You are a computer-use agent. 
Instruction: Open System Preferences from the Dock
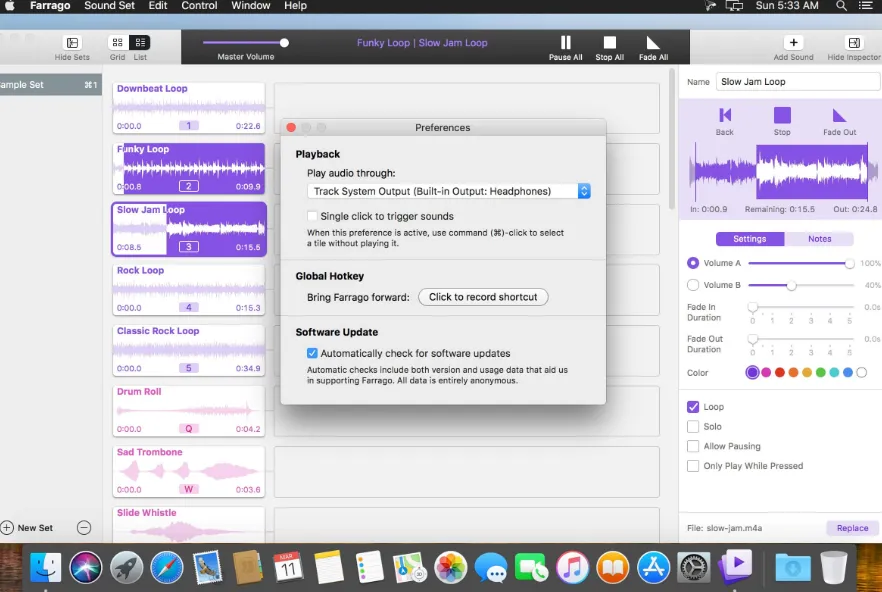(694, 567)
